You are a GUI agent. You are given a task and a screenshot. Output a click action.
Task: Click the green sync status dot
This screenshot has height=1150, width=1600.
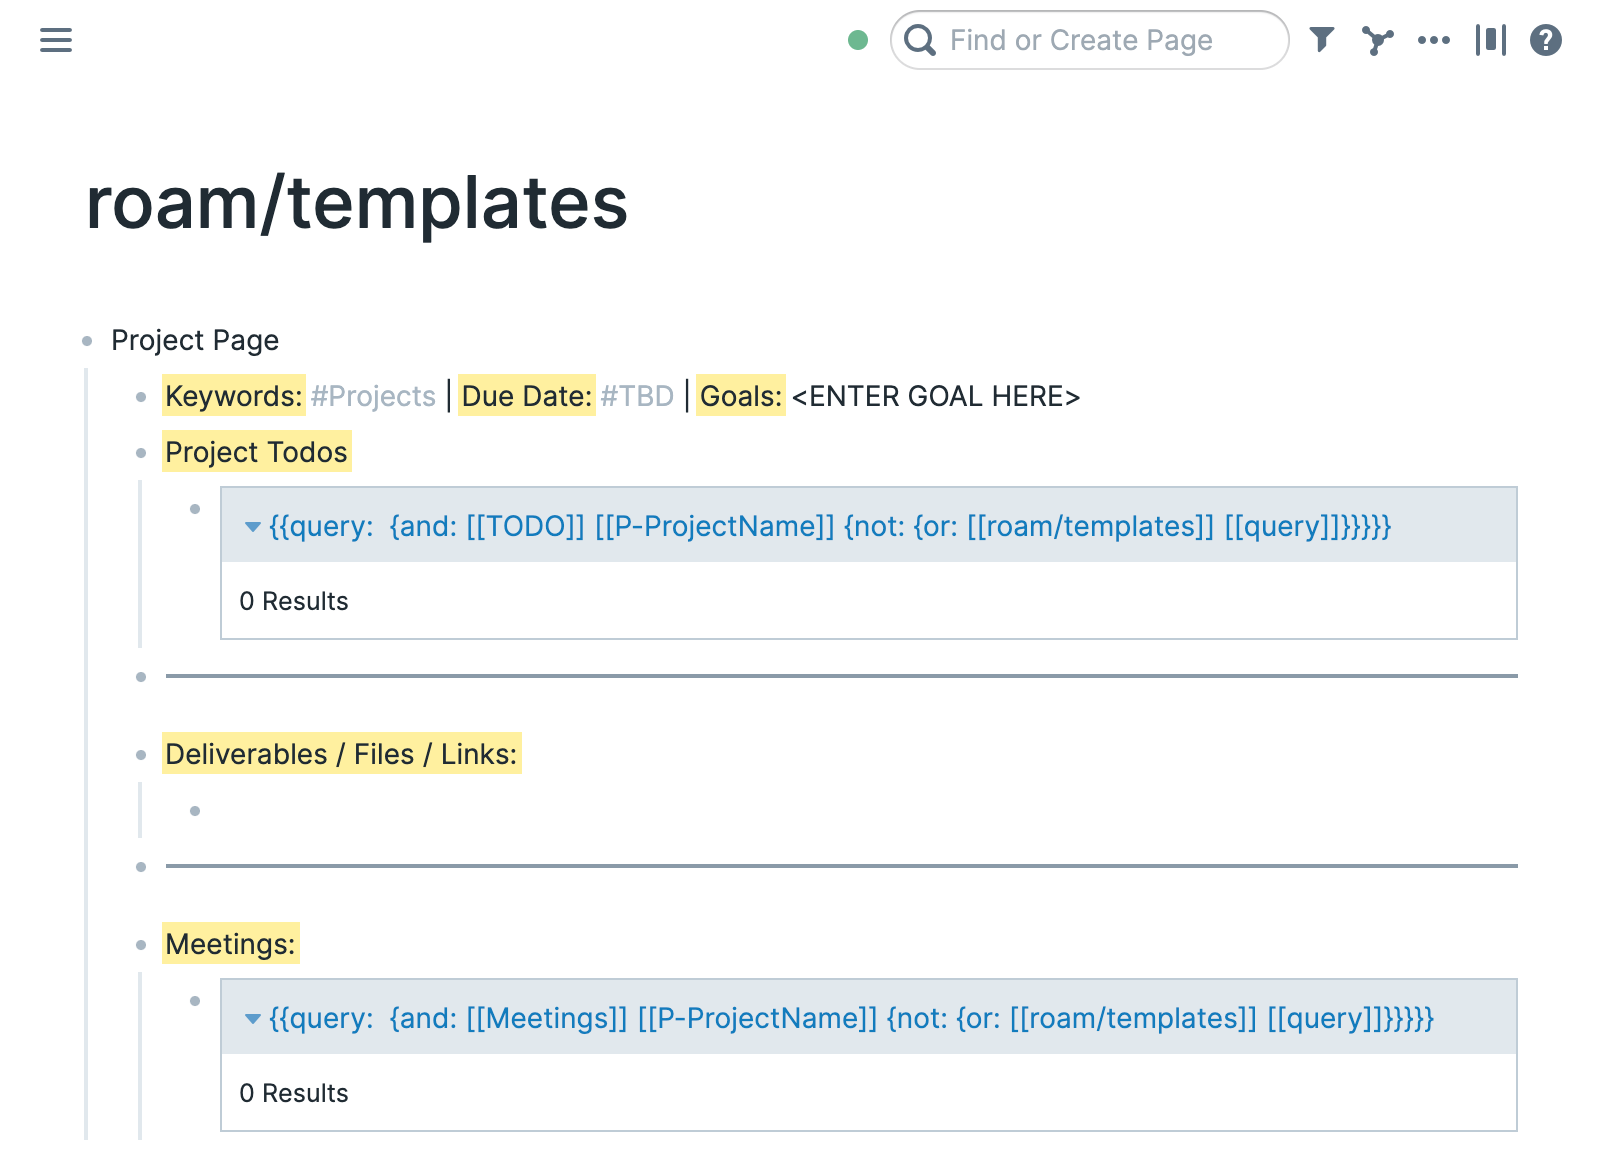tap(859, 40)
